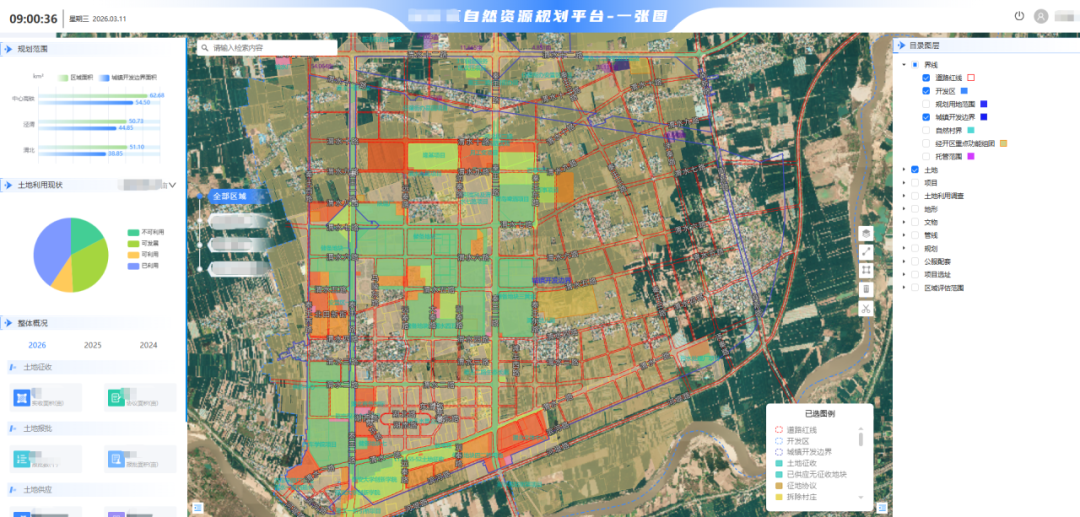This screenshot has width=1080, height=517.
Task: Select the scissors clip tool
Action: (x=866, y=308)
